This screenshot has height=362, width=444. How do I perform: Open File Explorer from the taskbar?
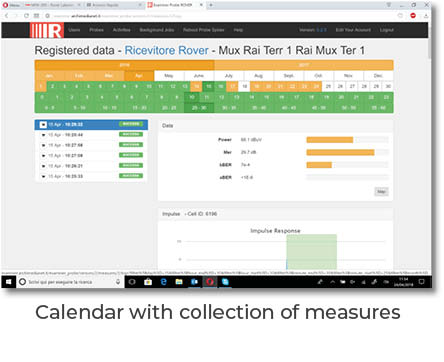pyautogui.click(x=179, y=282)
